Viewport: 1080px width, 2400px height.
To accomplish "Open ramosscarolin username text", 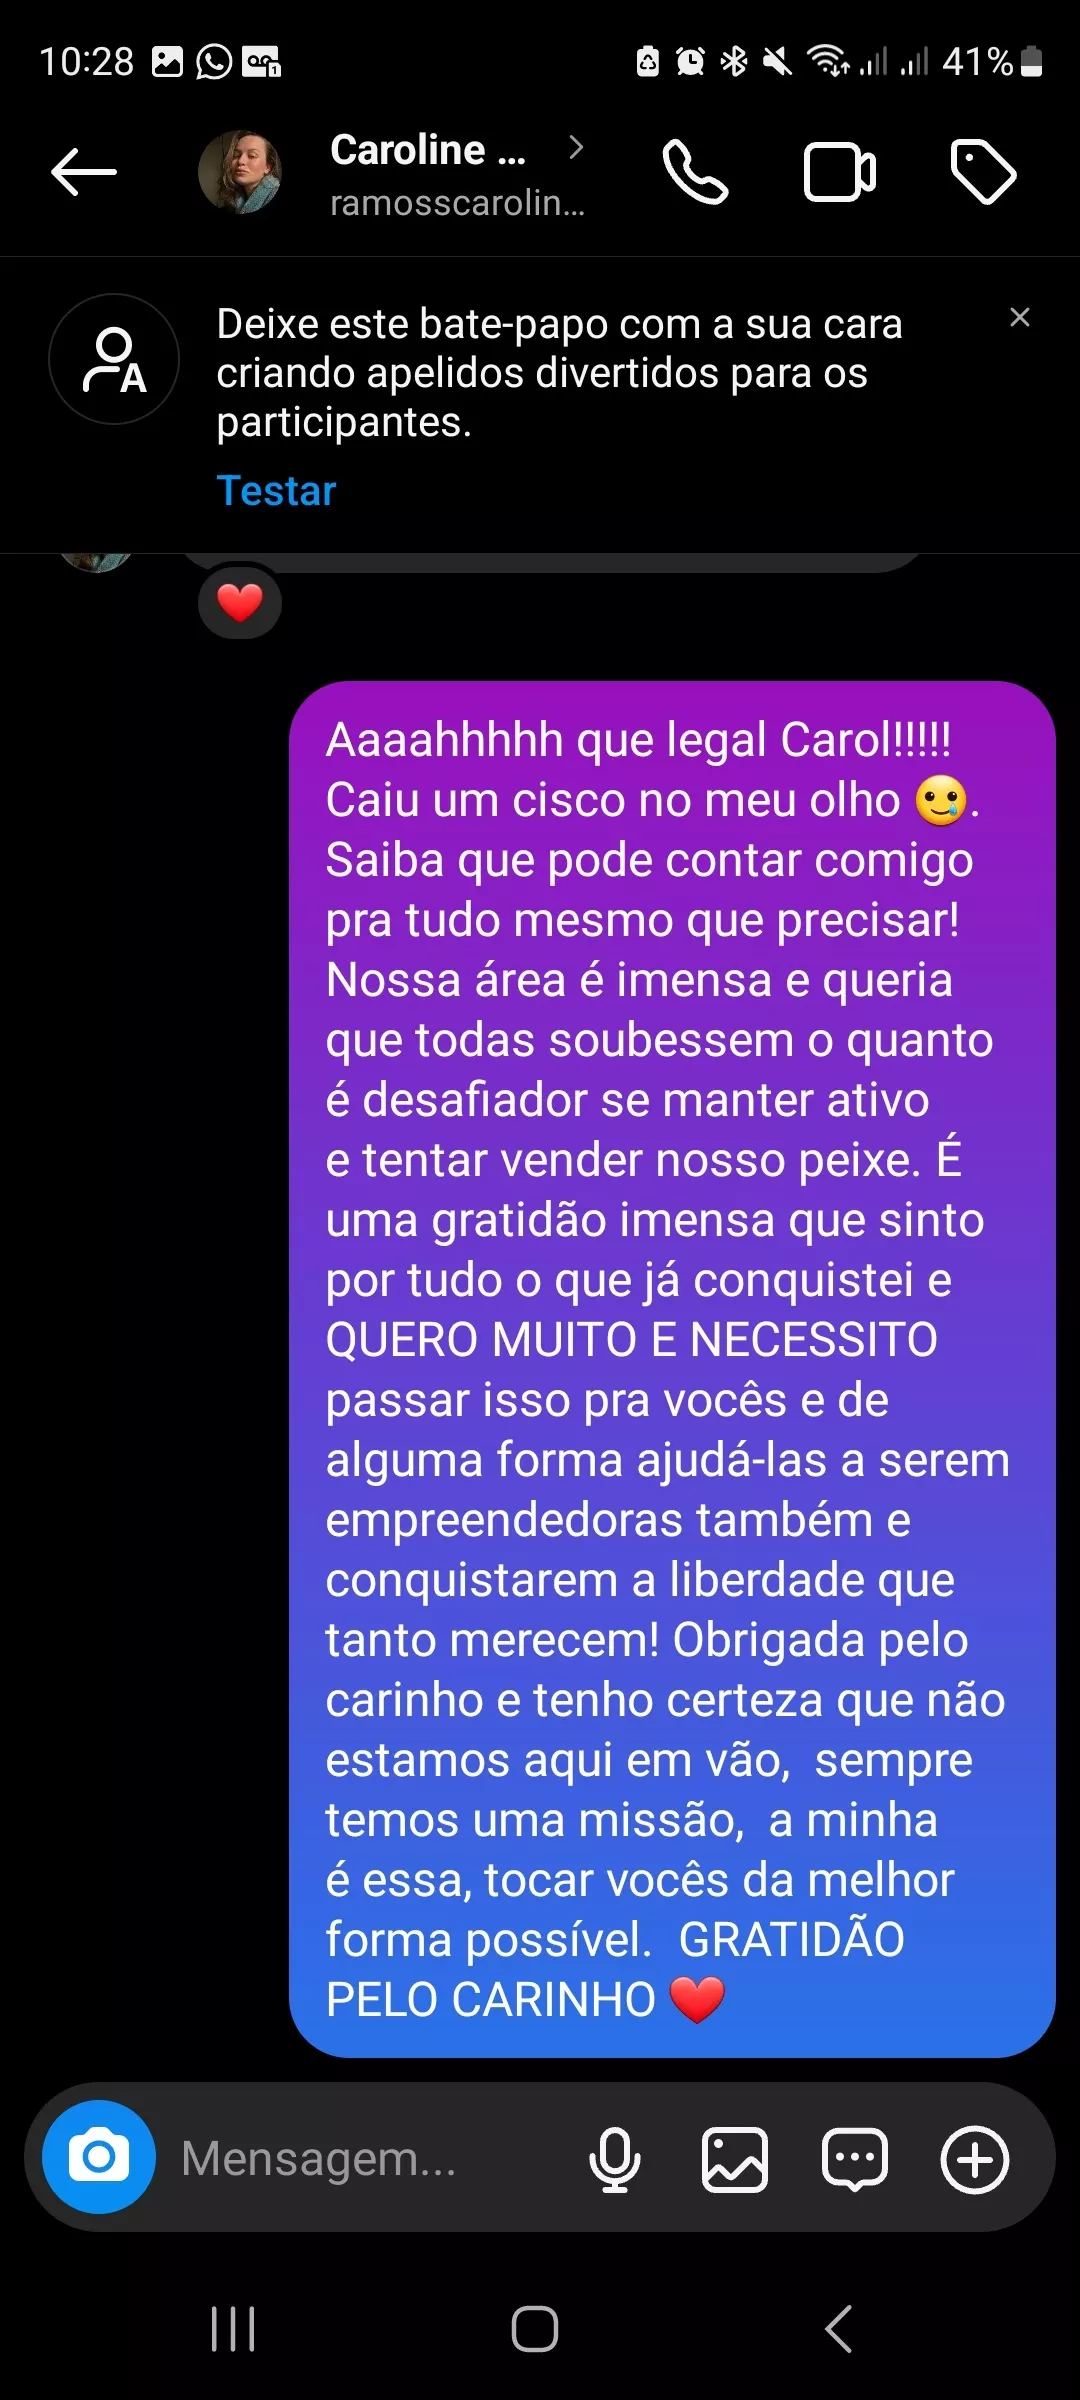I will (x=457, y=203).
